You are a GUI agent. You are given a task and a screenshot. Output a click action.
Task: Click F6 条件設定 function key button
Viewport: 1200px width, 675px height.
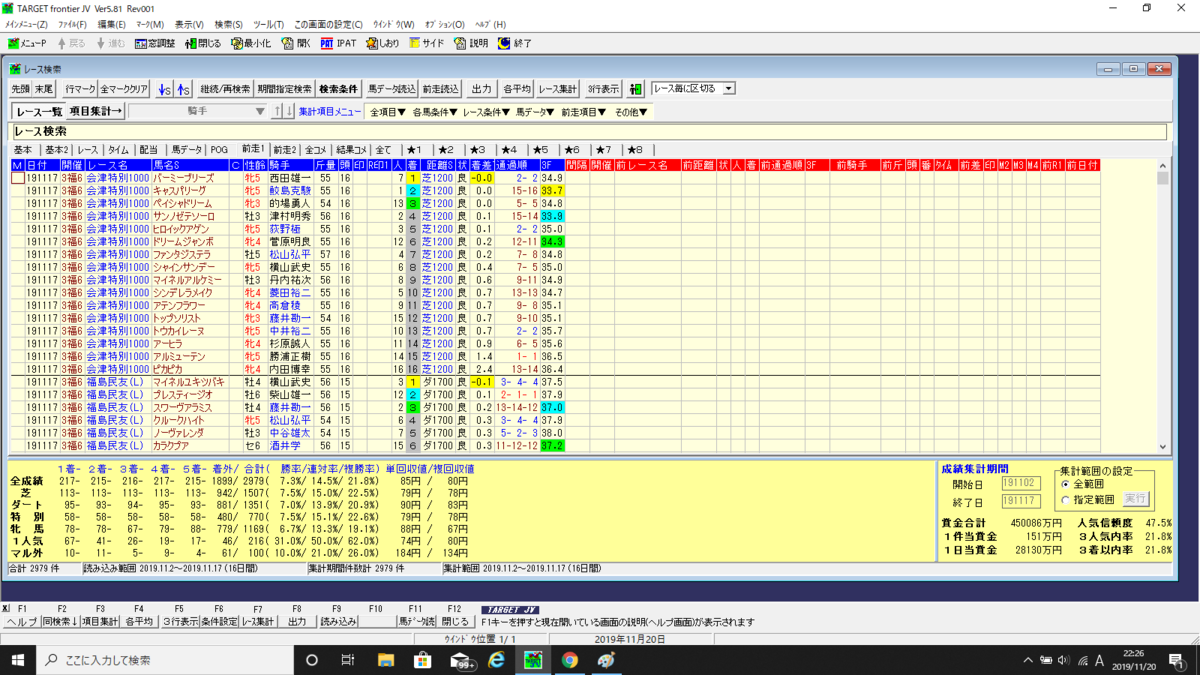click(219, 621)
